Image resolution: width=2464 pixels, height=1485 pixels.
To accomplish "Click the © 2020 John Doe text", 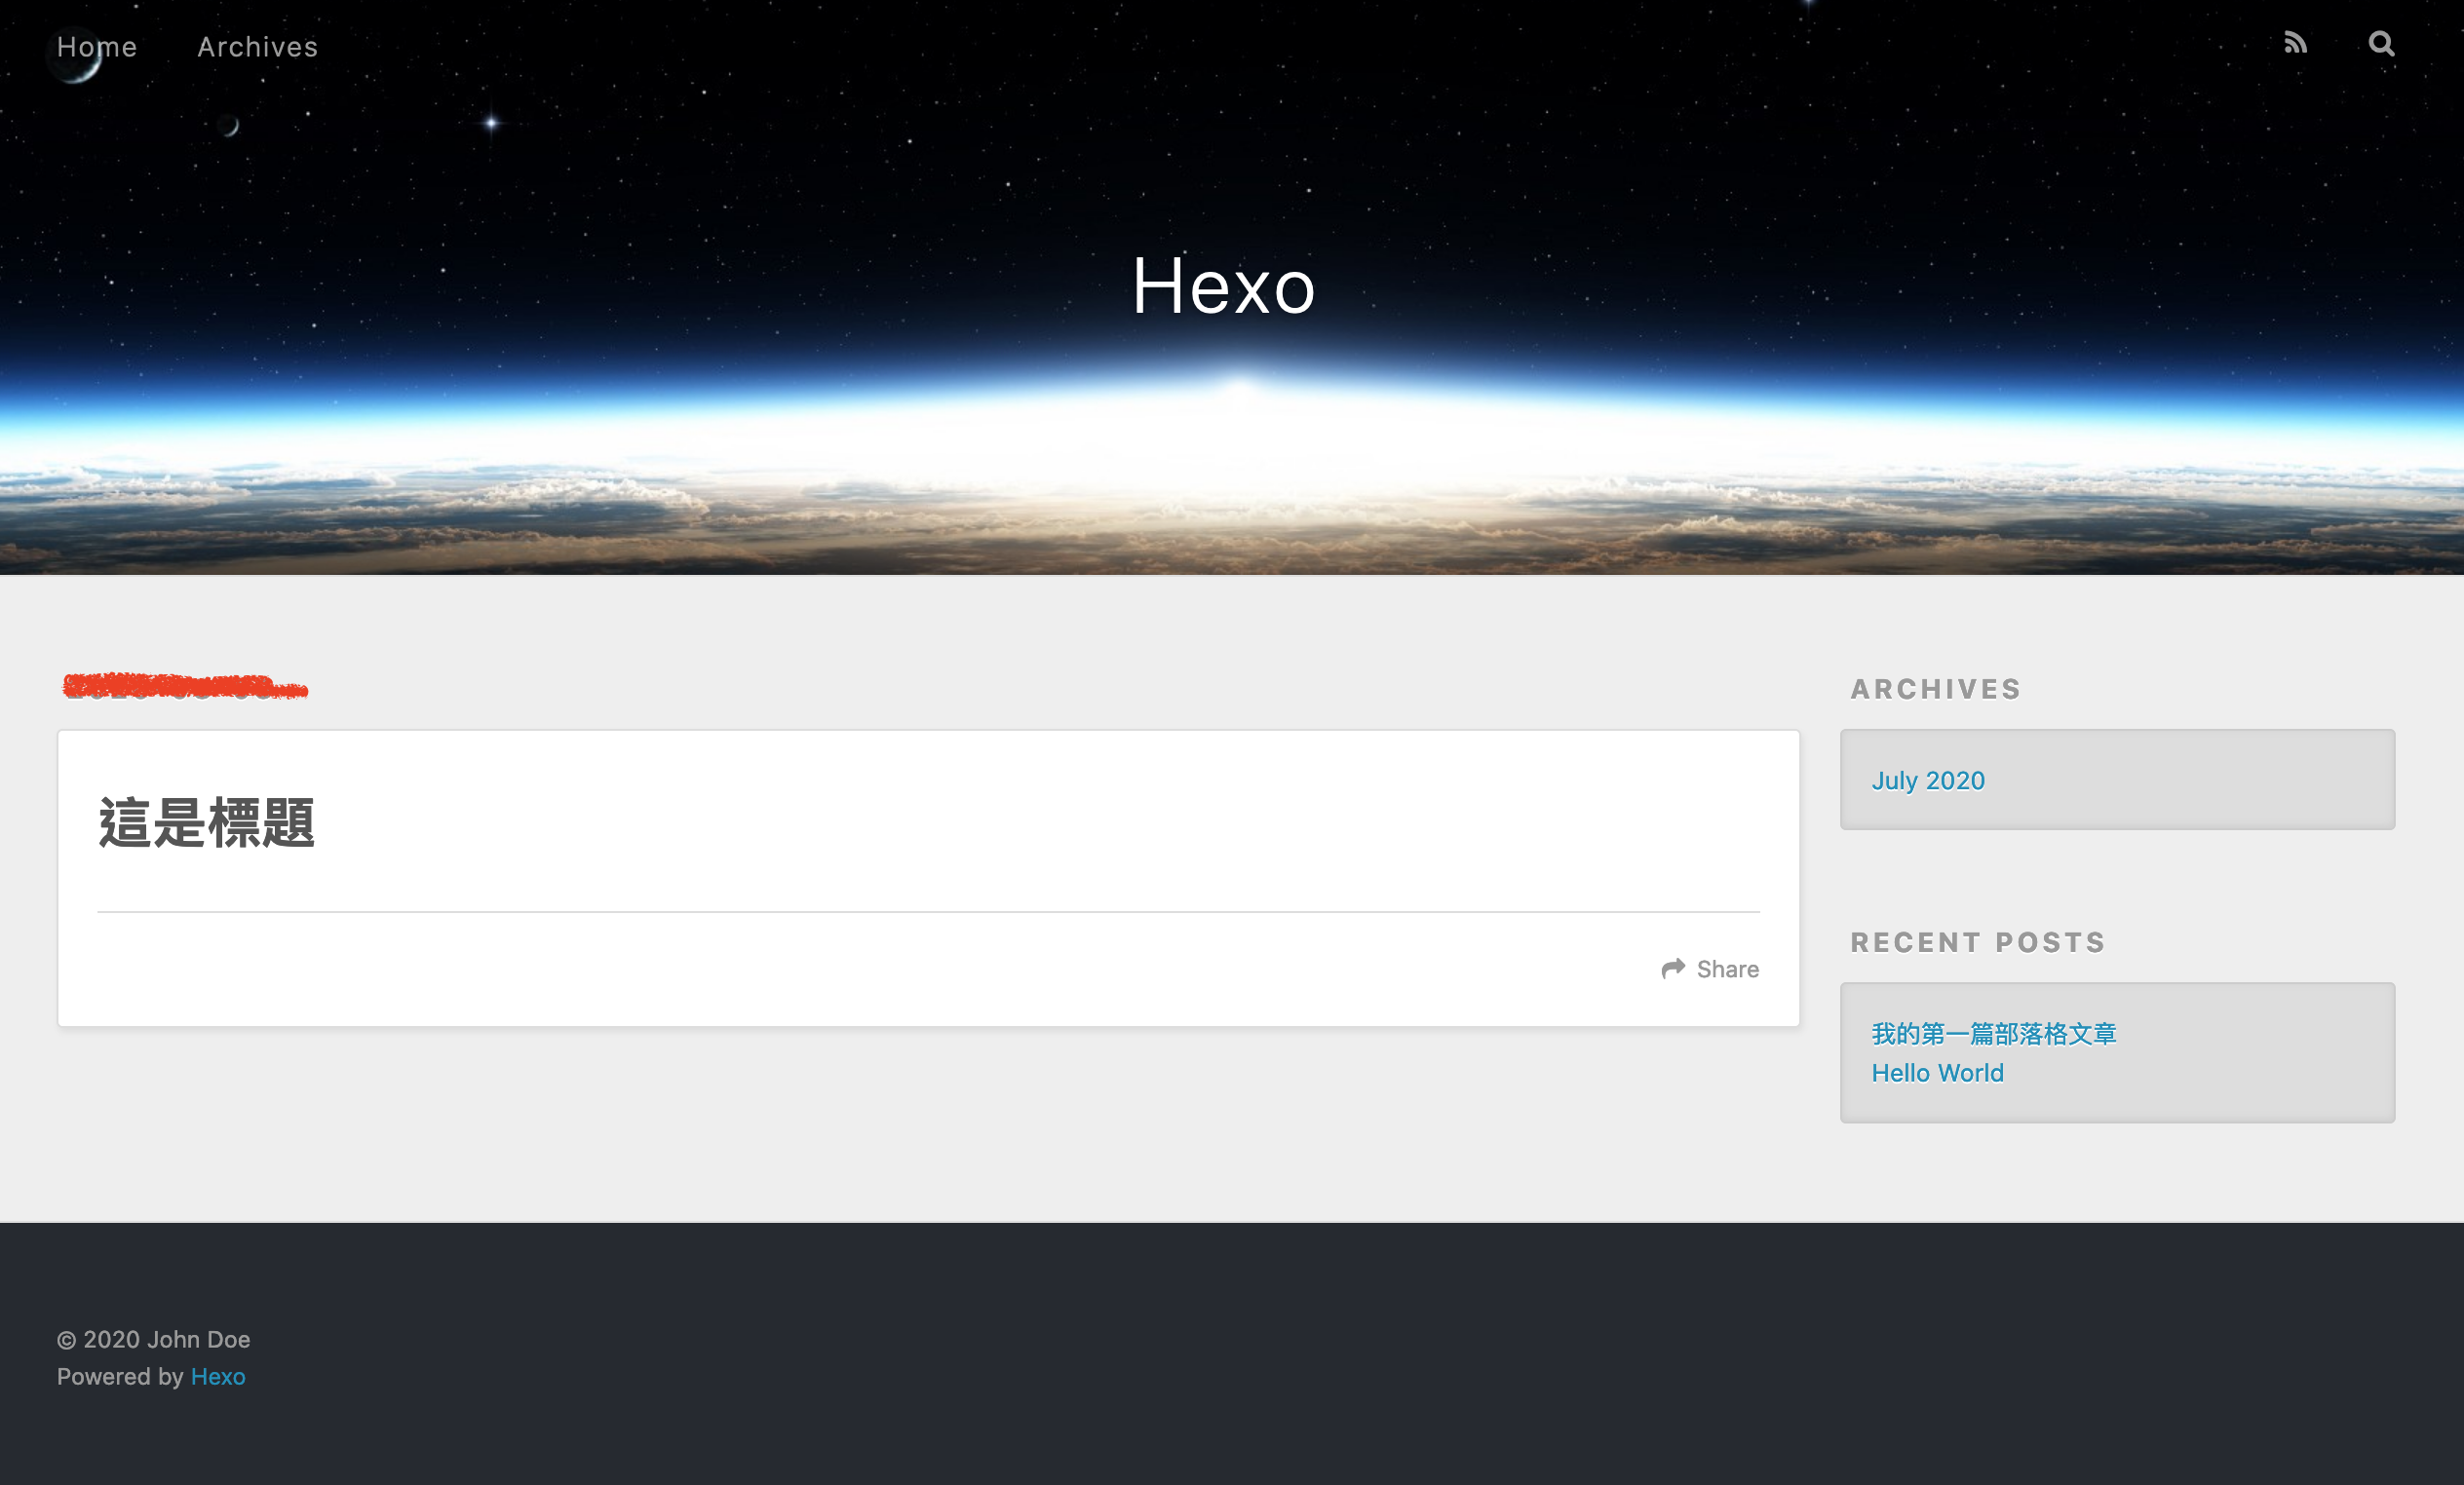I will 154,1339.
